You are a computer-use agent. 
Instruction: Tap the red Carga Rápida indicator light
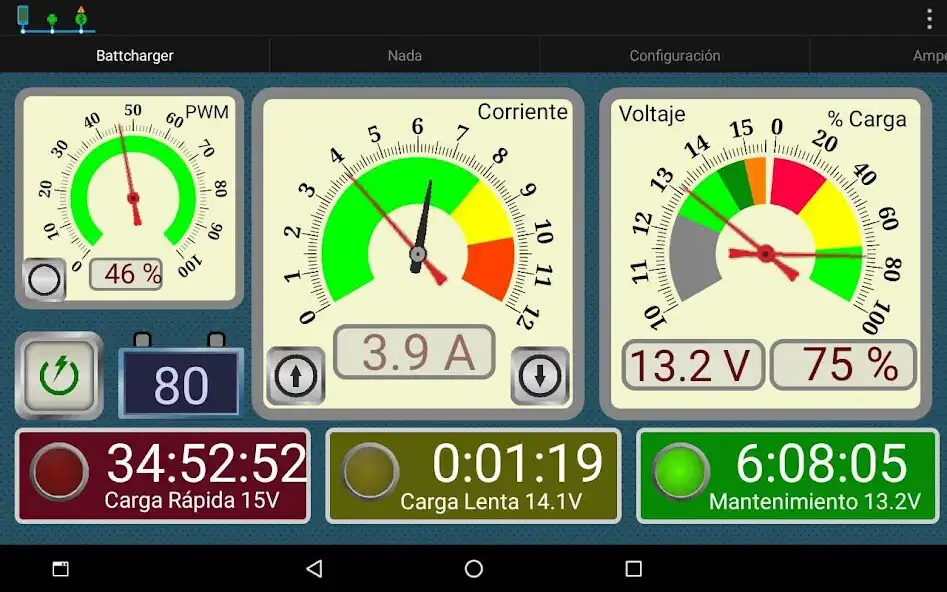click(x=59, y=472)
